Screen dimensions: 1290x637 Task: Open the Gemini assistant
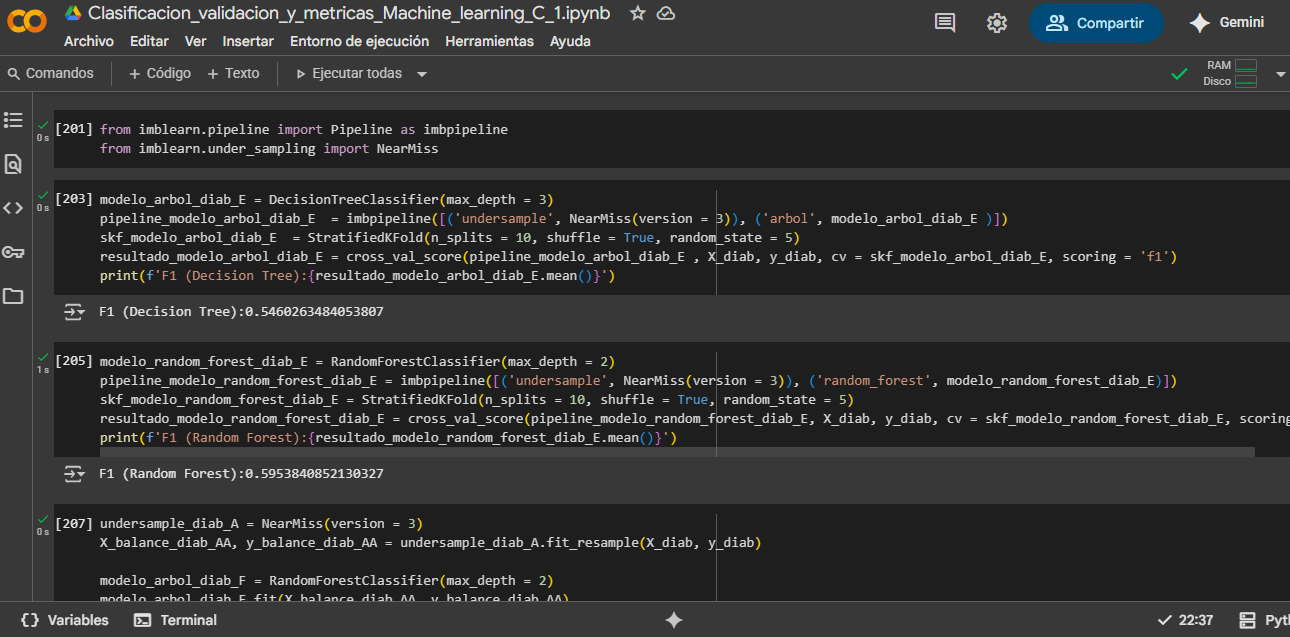point(1226,23)
